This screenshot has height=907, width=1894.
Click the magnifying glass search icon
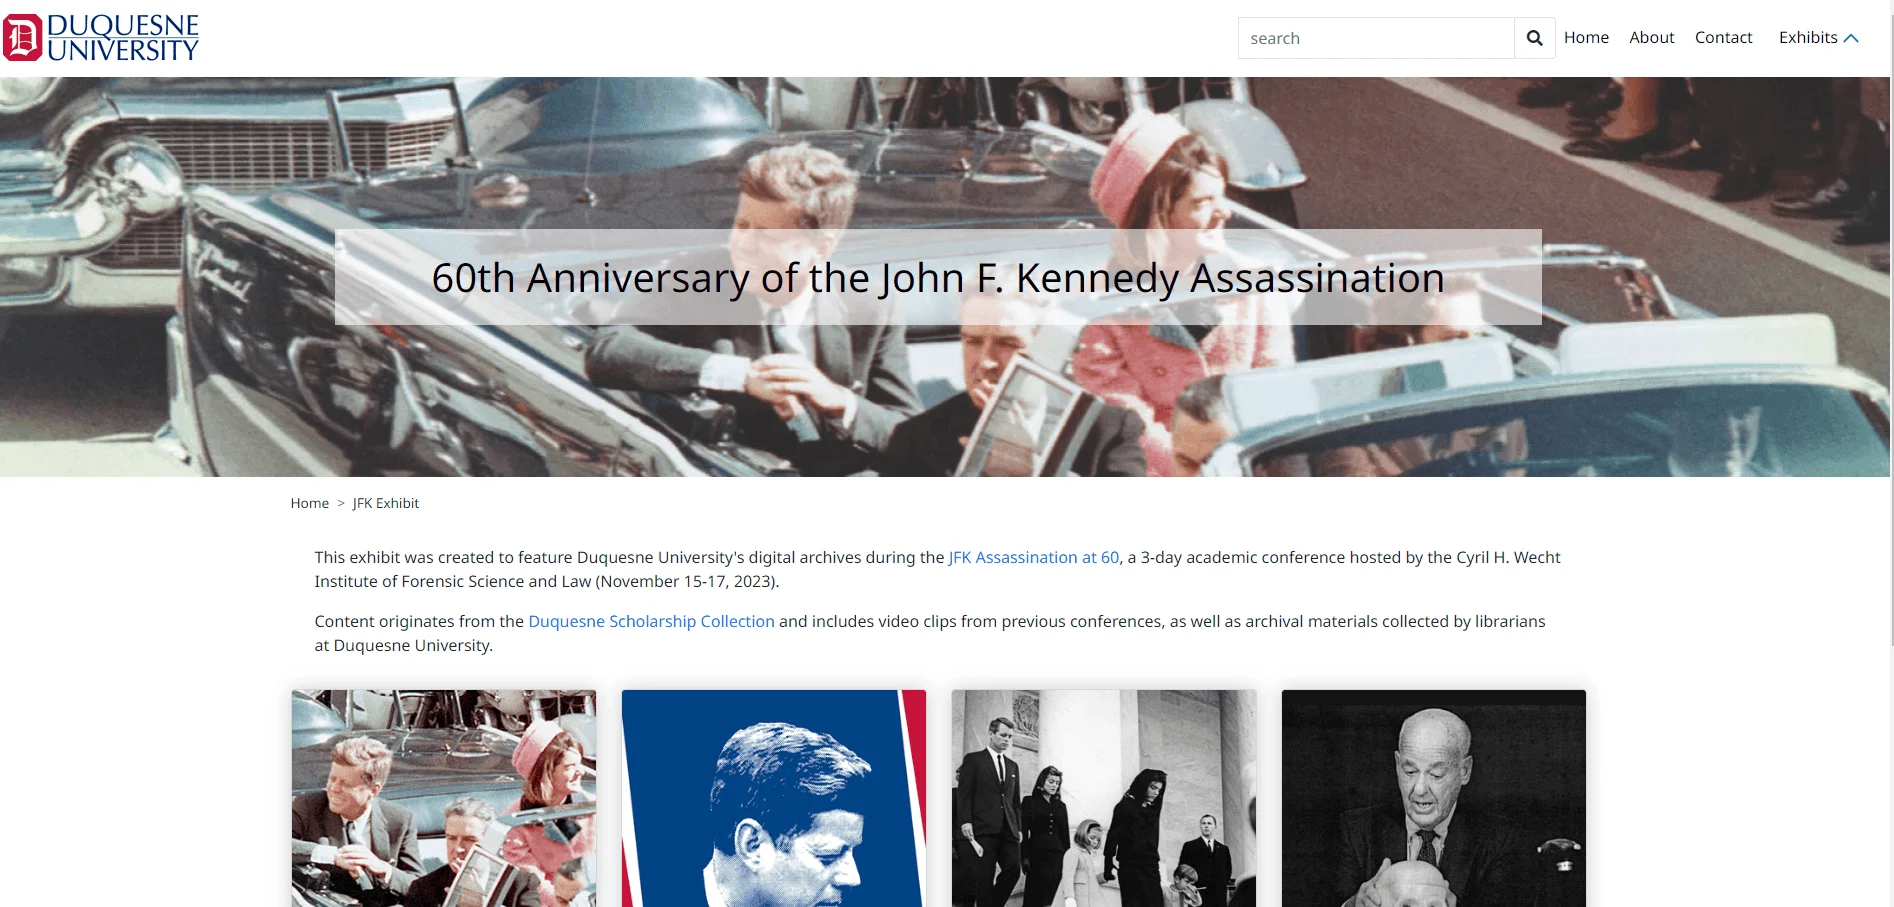tap(1534, 38)
